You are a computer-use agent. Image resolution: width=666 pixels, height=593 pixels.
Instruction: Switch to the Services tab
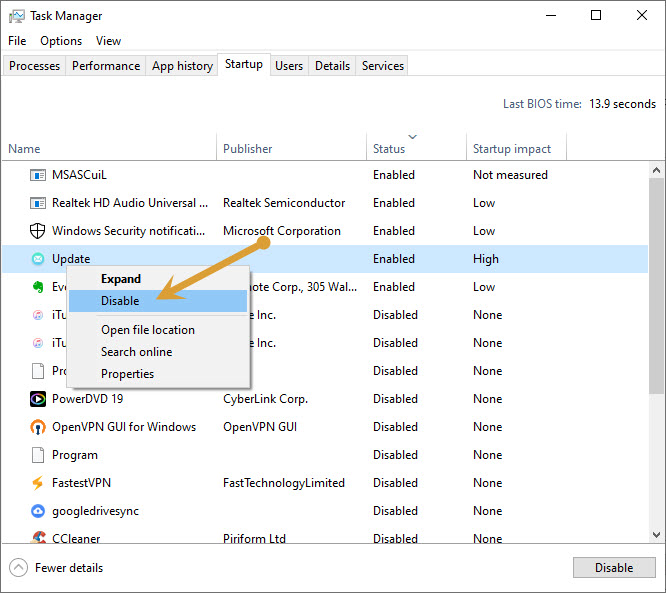[x=383, y=66]
